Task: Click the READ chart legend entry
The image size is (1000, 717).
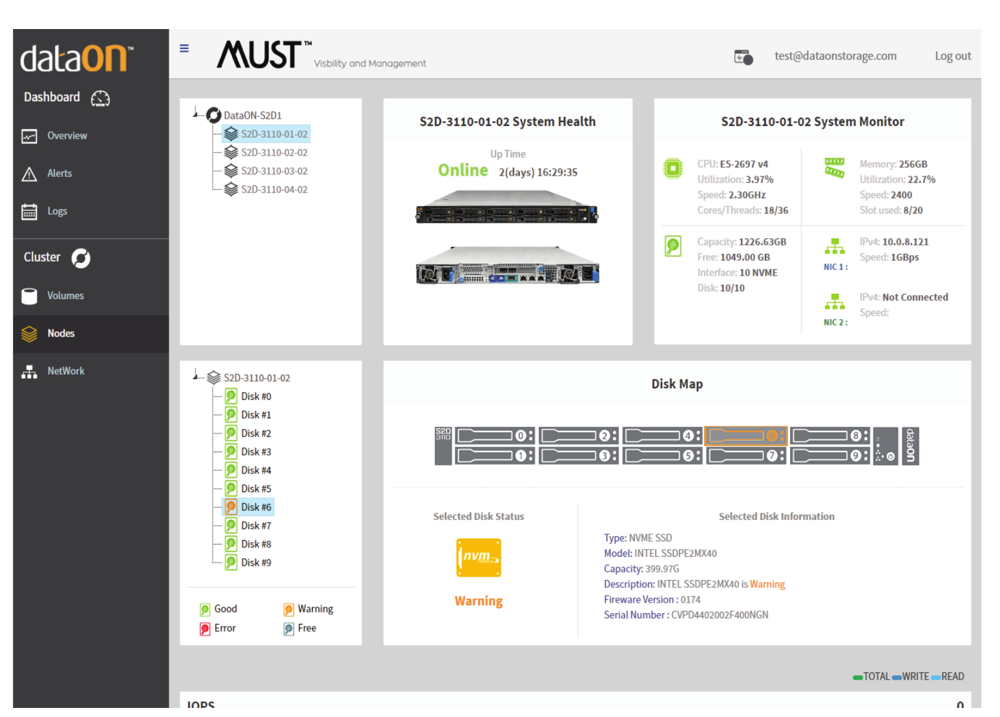Action: pyautogui.click(x=948, y=677)
